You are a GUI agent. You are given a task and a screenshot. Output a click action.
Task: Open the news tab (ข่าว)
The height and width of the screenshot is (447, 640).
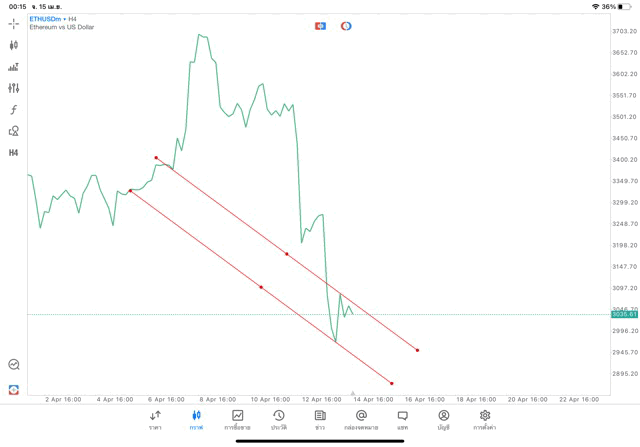point(320,420)
